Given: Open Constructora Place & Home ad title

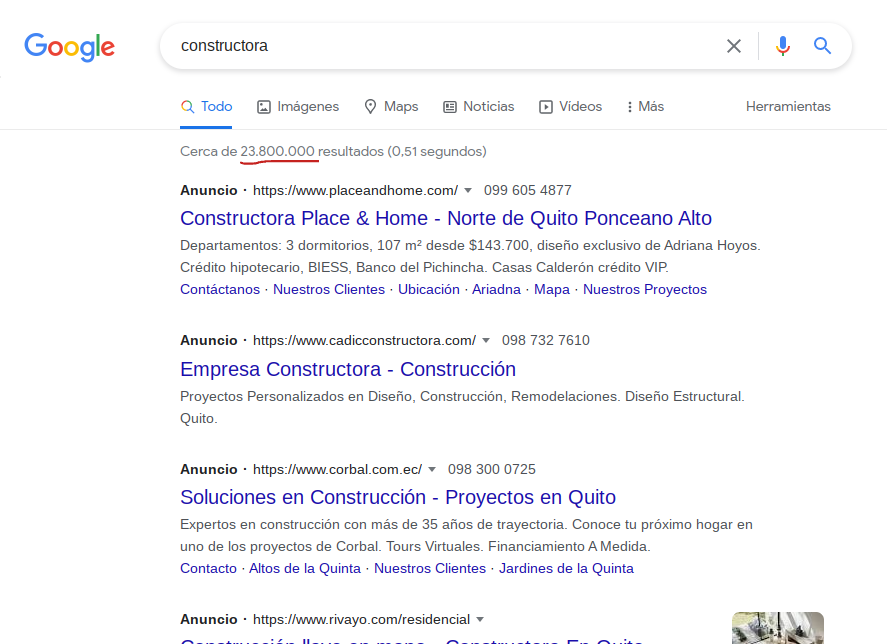Looking at the screenshot, I should 446,218.
